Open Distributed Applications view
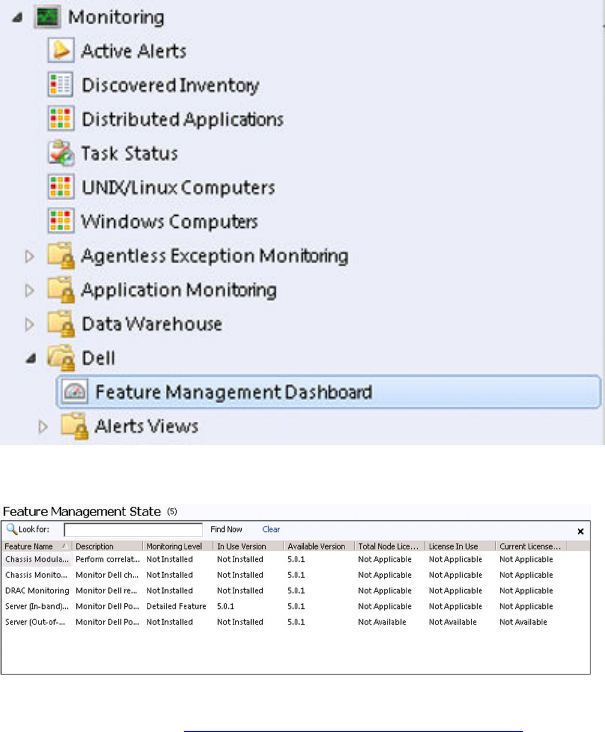 (183, 120)
